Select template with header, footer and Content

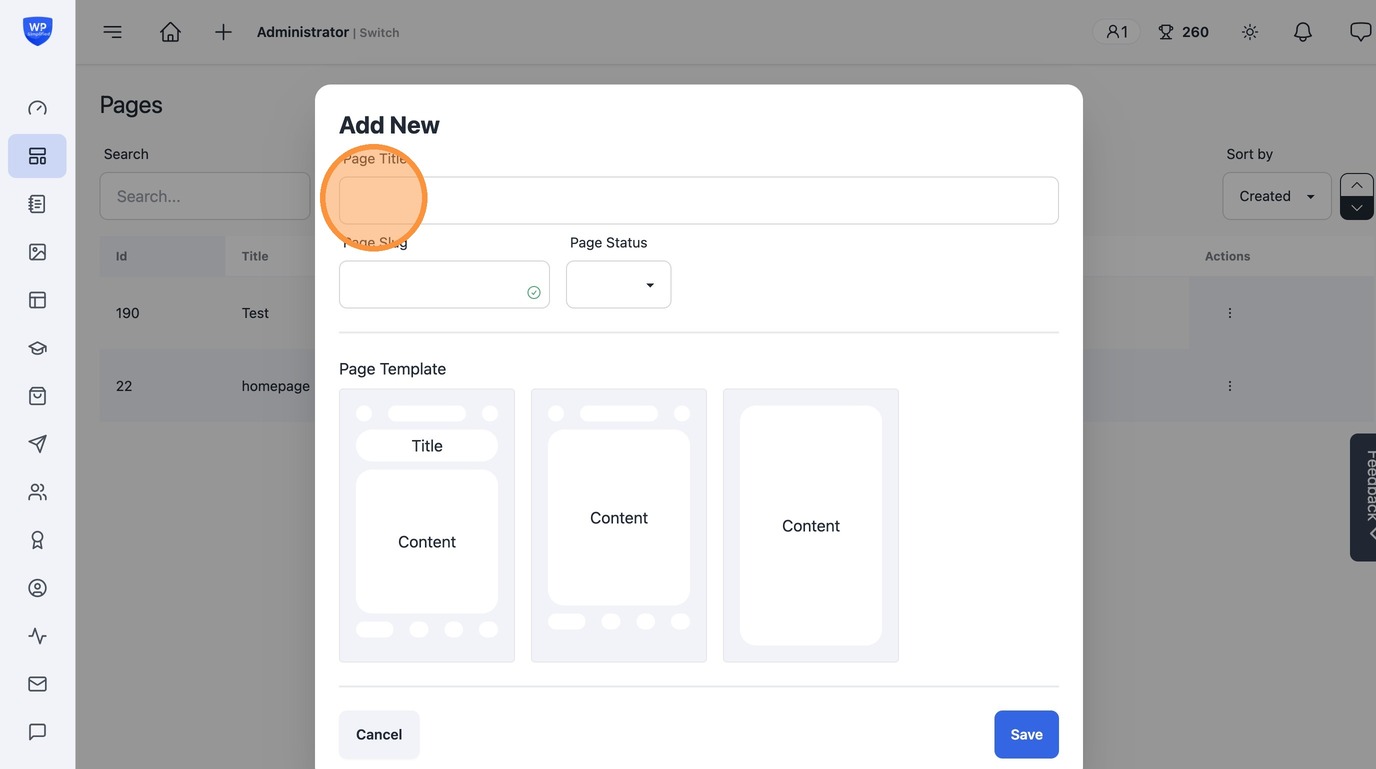[x=619, y=525]
